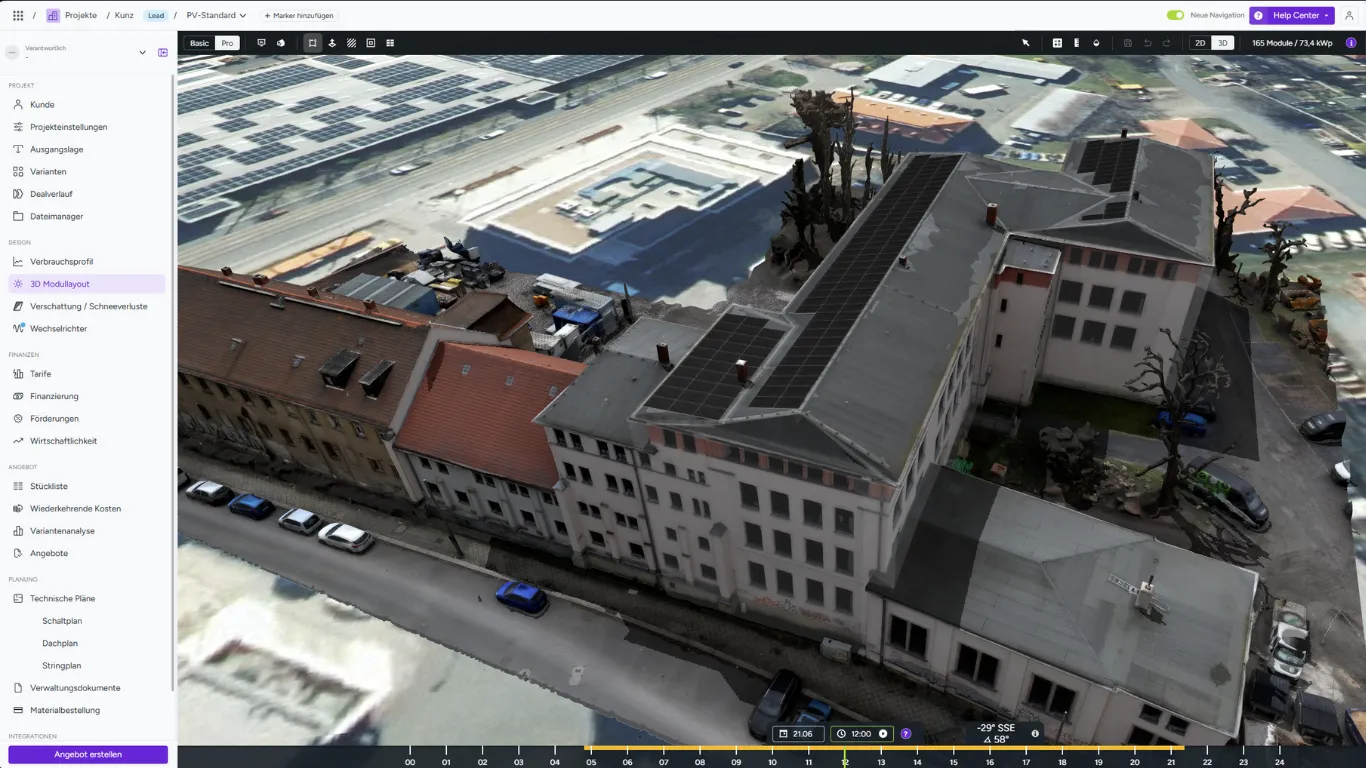Viewport: 1366px width, 768px height.
Task: Undo the last action
Action: [x=1147, y=43]
